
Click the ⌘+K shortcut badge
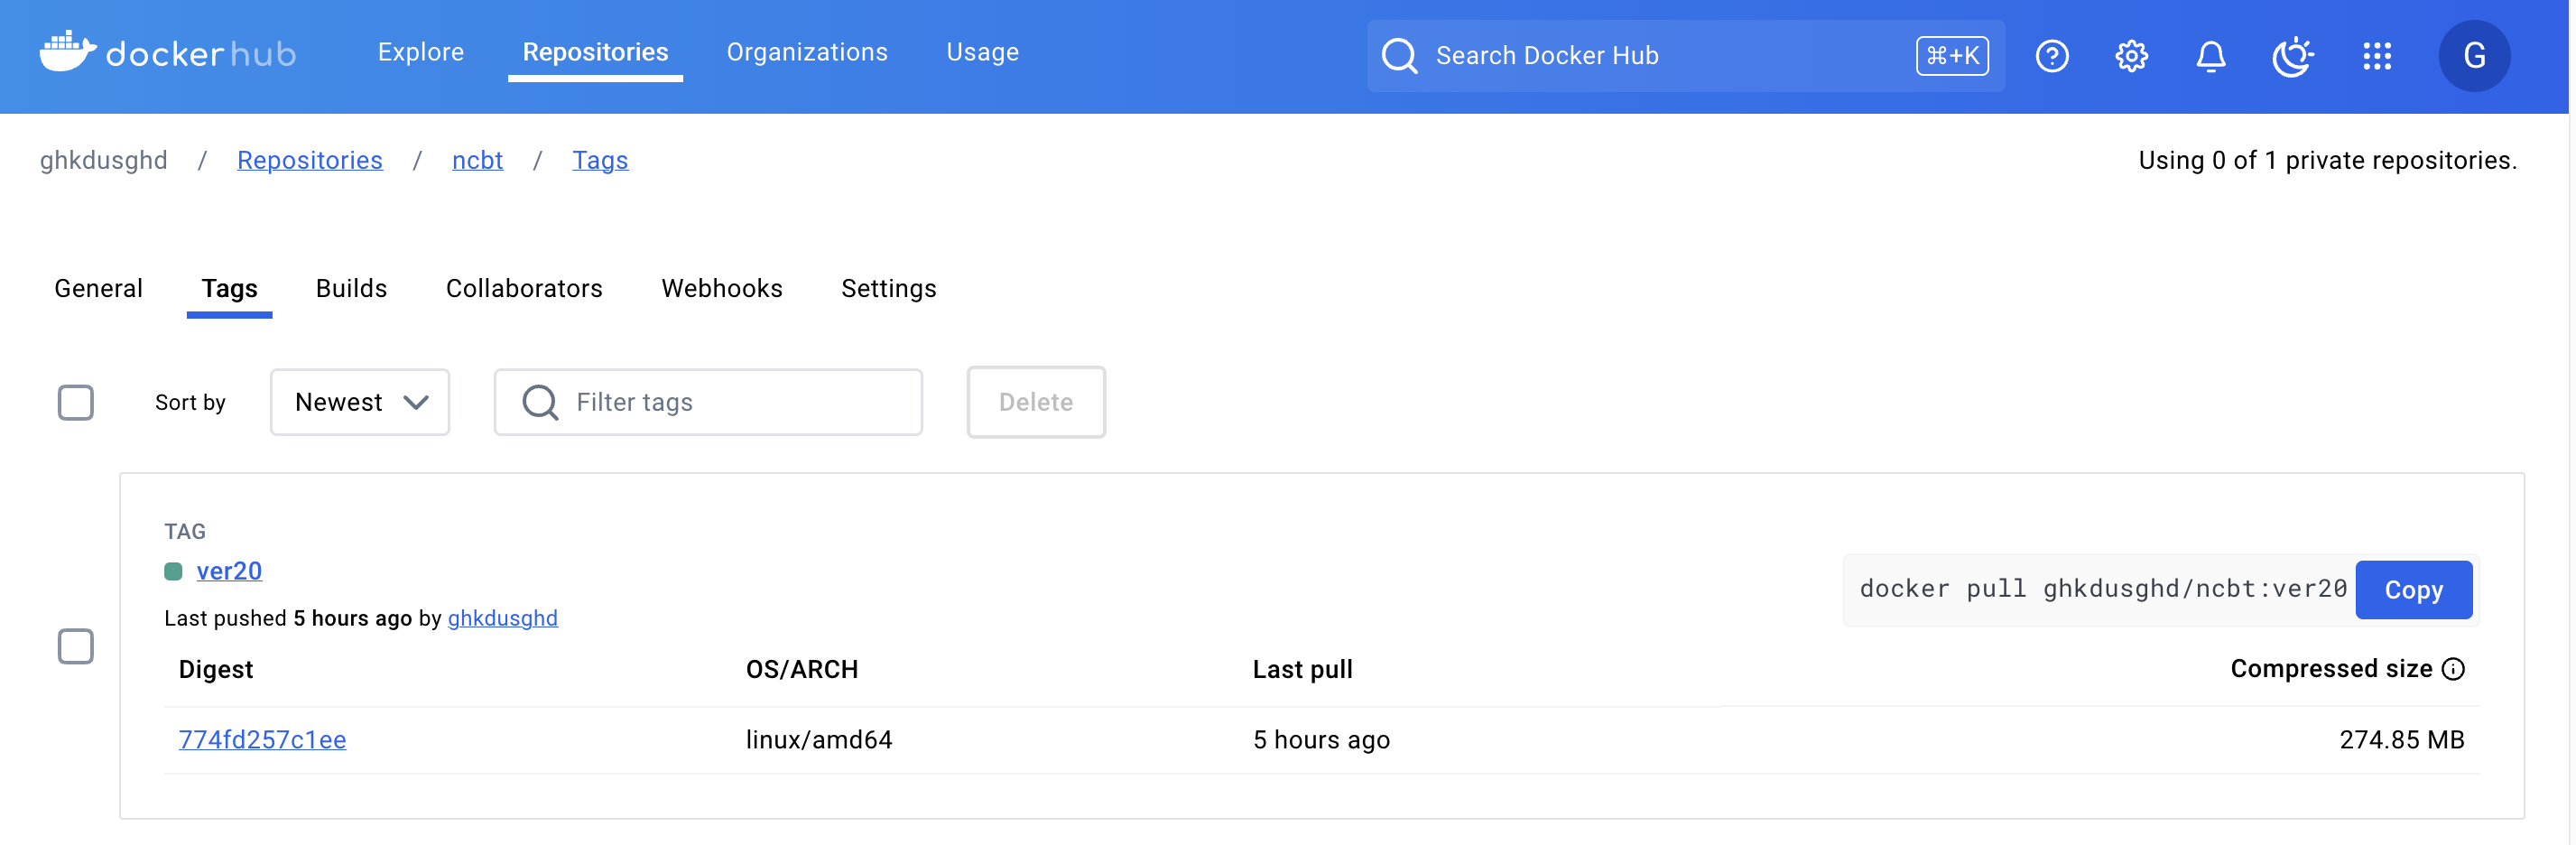pyautogui.click(x=1951, y=56)
